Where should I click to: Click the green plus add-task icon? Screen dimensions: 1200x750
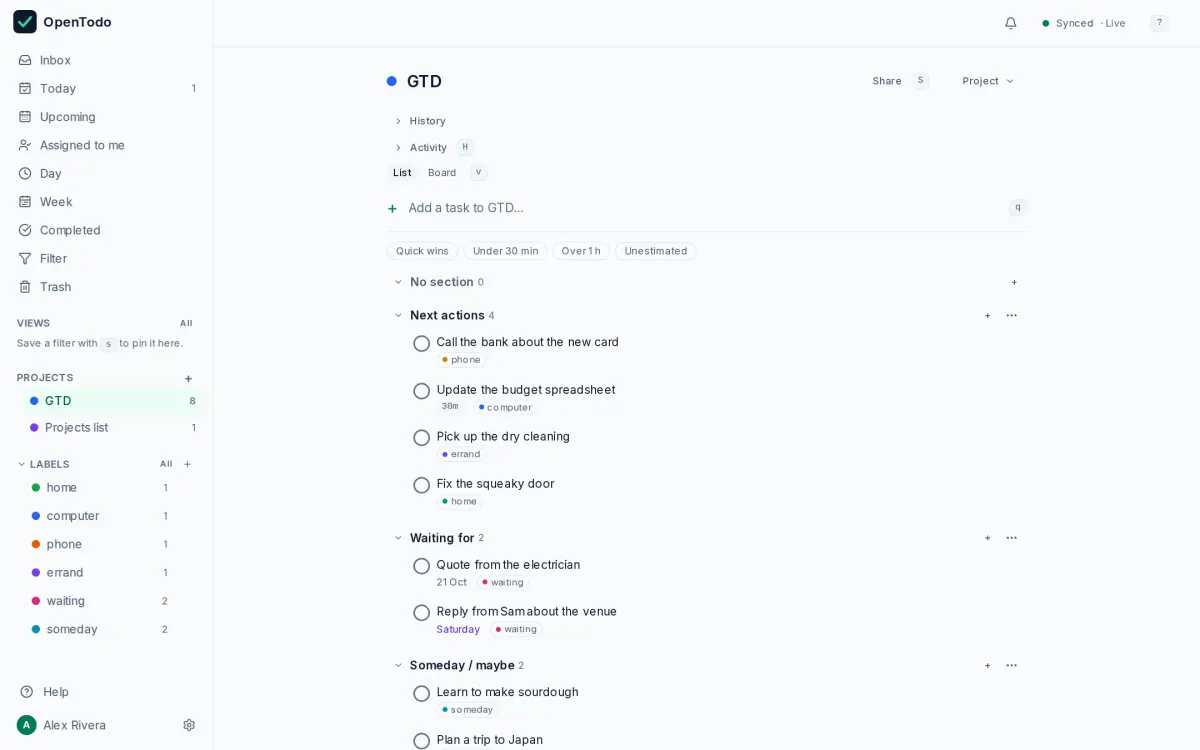click(392, 209)
